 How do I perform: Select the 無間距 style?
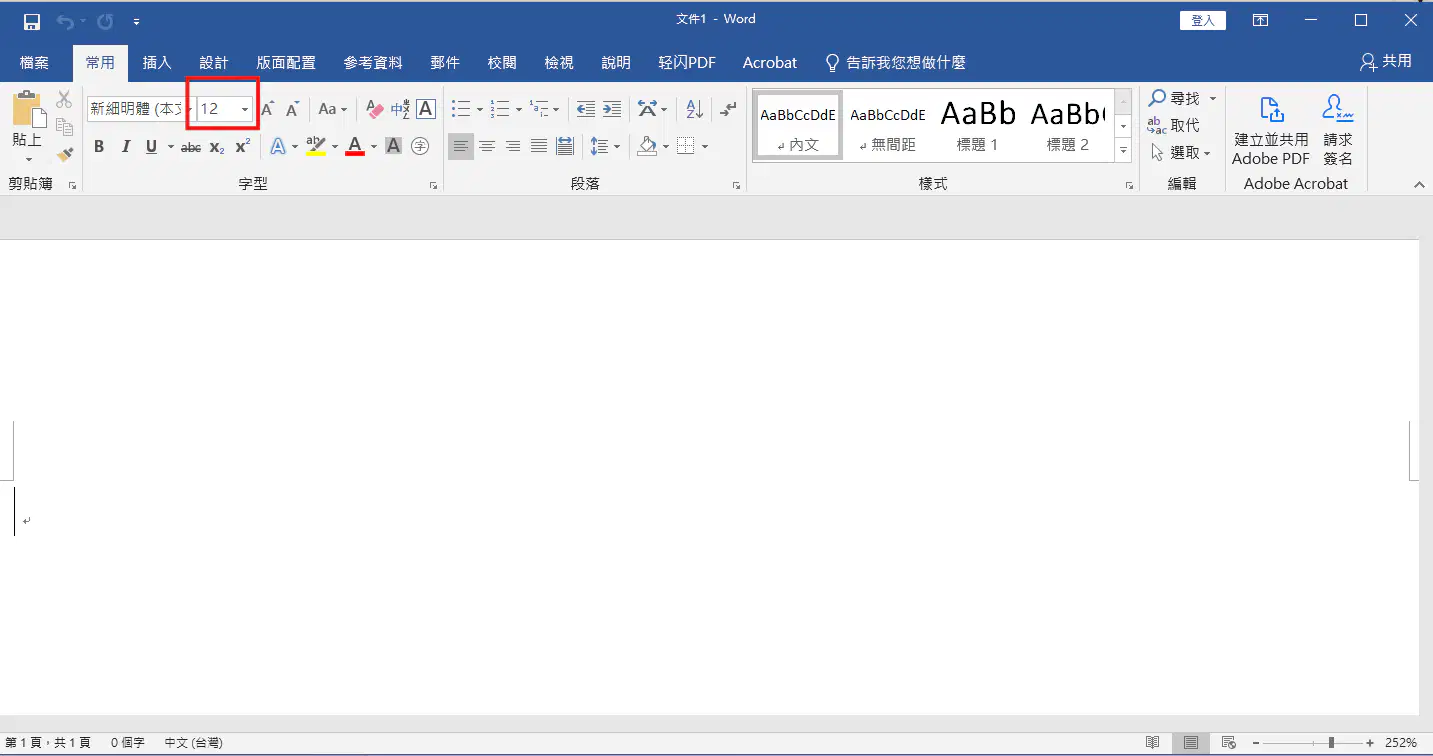[888, 124]
